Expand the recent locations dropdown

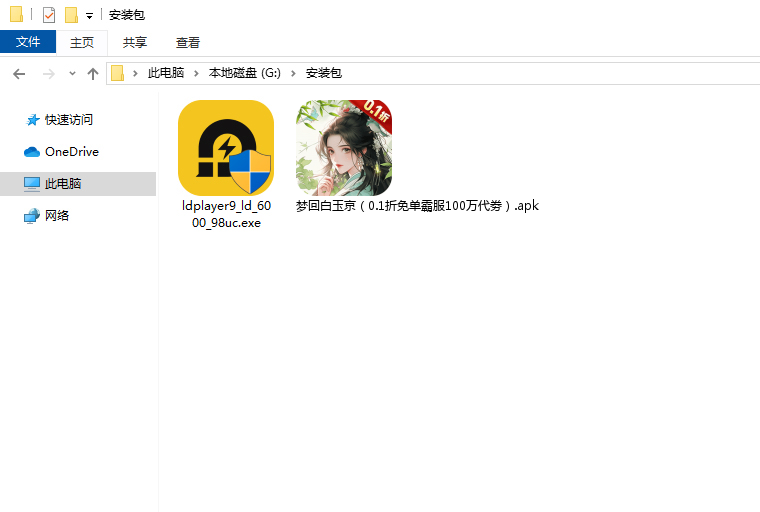pos(72,74)
